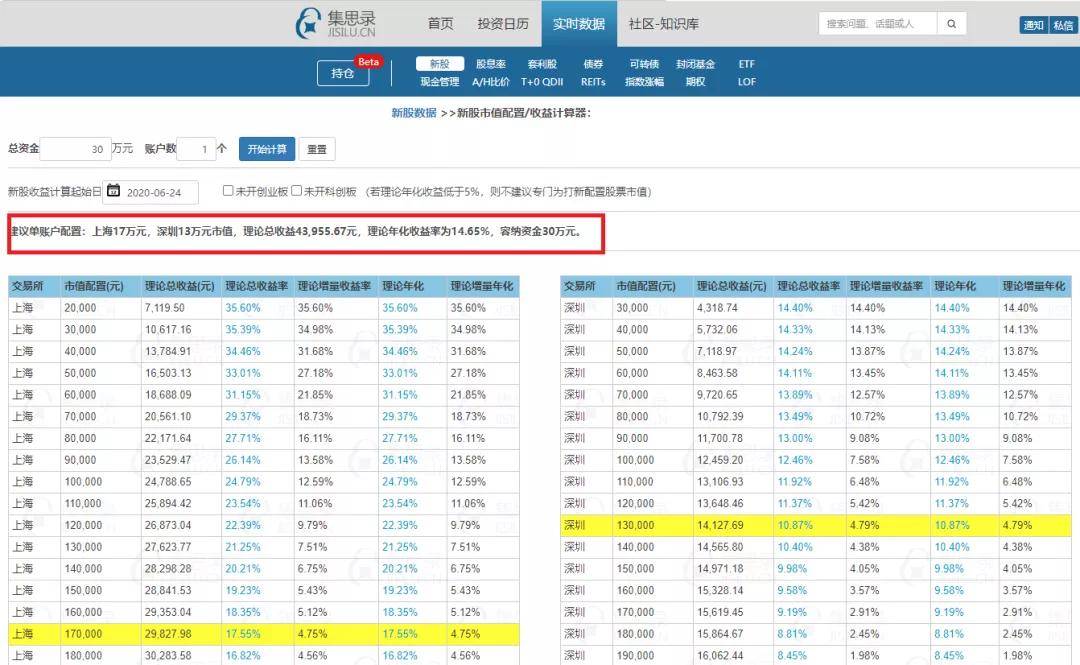Check the 未开创业板 checkbox
1080x665 pixels.
tap(229, 191)
